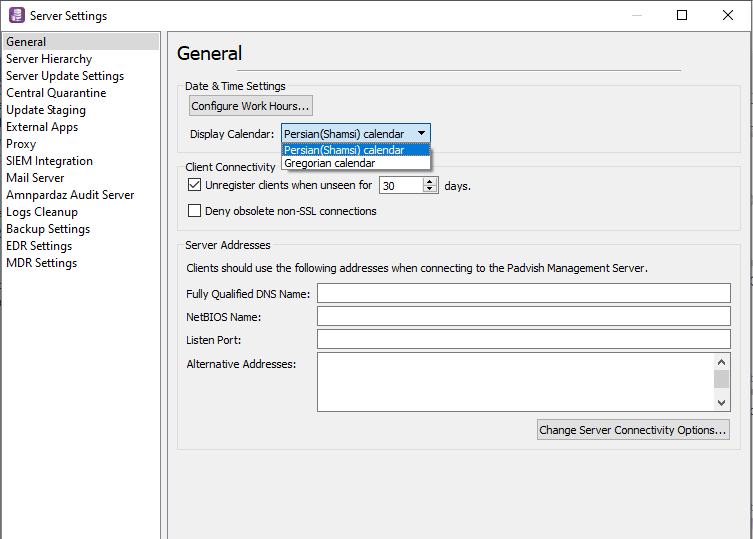Click Alternative Addresses scroll up arrow

coord(721,362)
